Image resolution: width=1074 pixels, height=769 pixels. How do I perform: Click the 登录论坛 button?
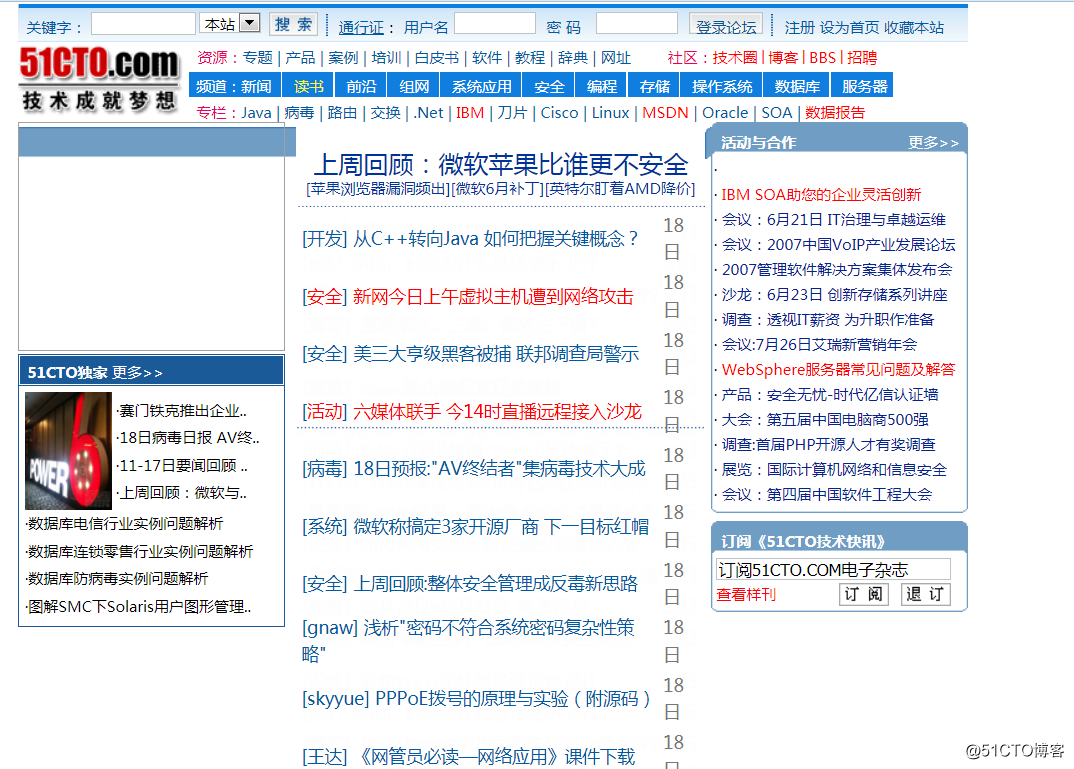pos(725,25)
